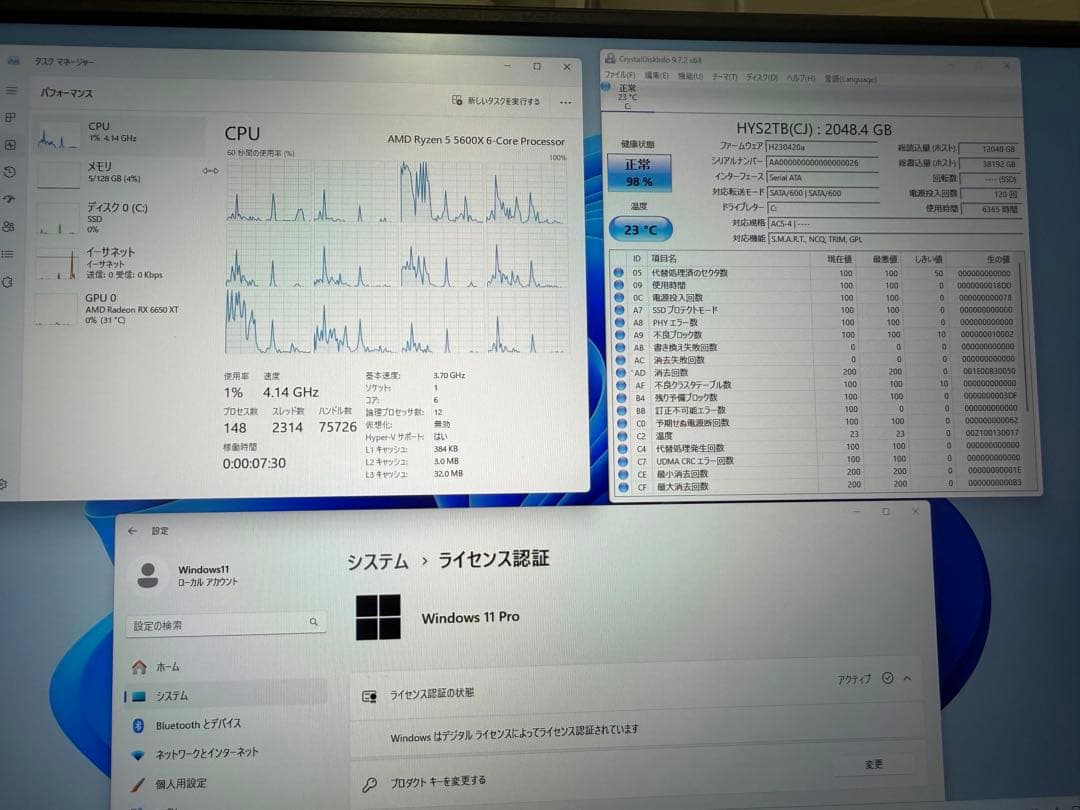Screen dimensions: 1080x810
Task: Click the 6365 時間 power-on hours field
Action: click(x=990, y=209)
